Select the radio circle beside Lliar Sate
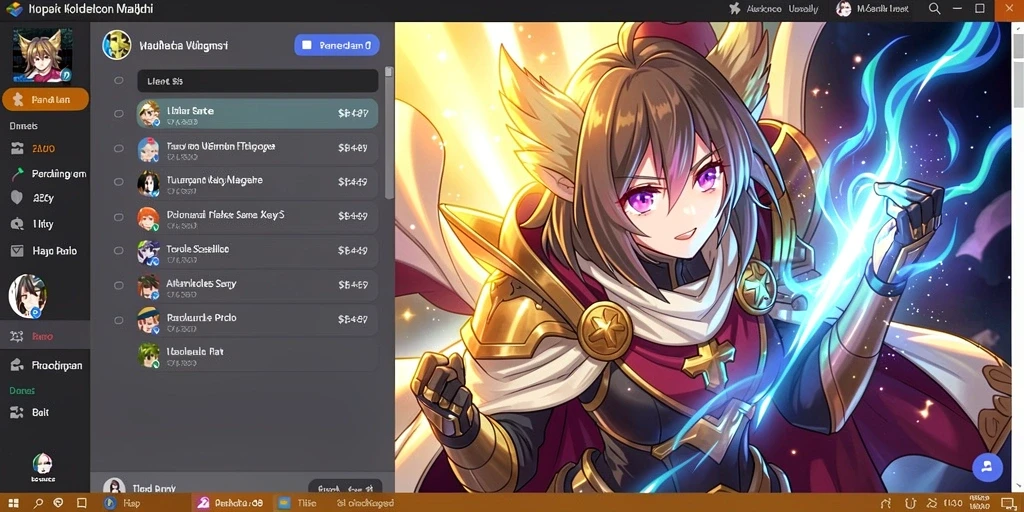Screen dimensions: 1024x512 click(118, 114)
